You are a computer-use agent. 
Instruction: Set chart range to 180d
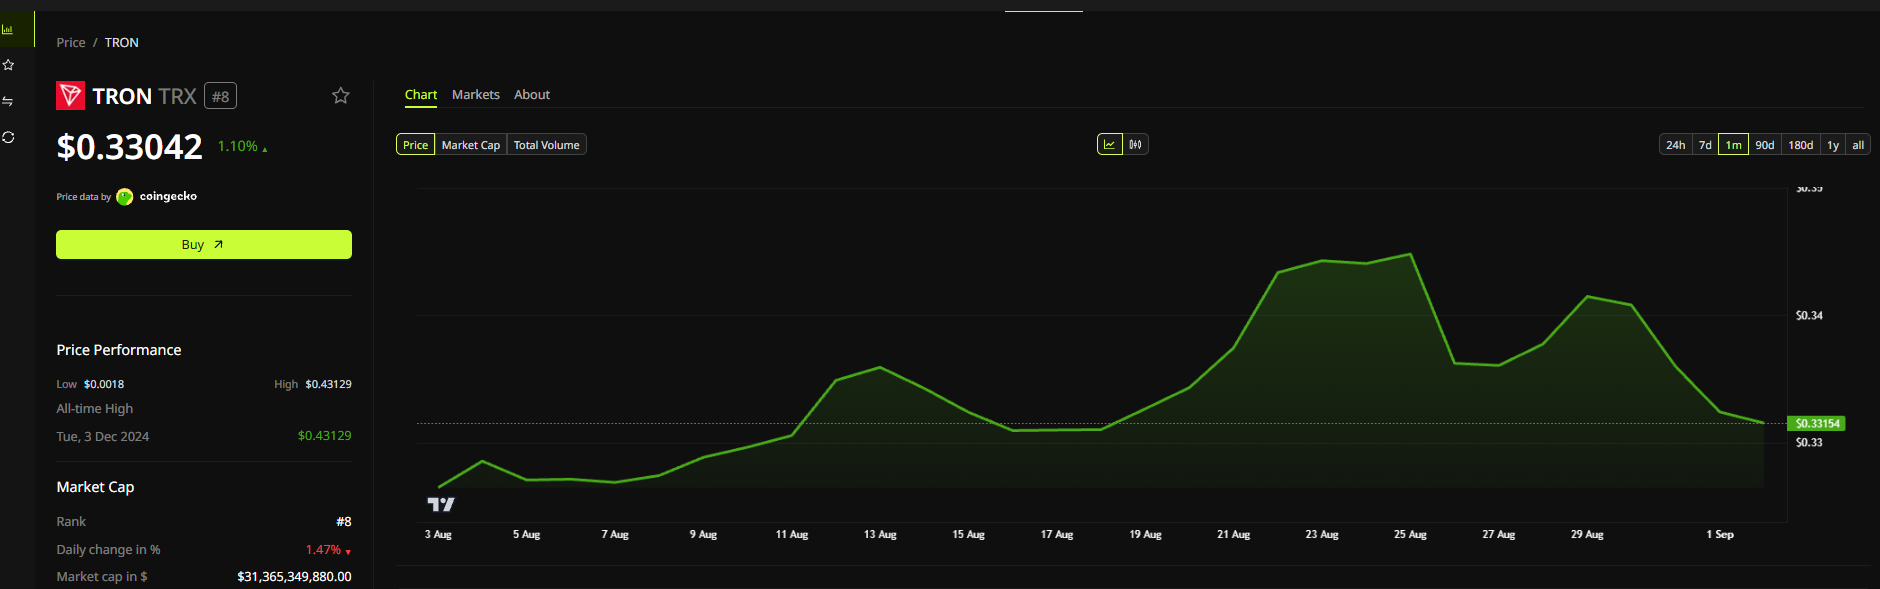click(x=1801, y=145)
